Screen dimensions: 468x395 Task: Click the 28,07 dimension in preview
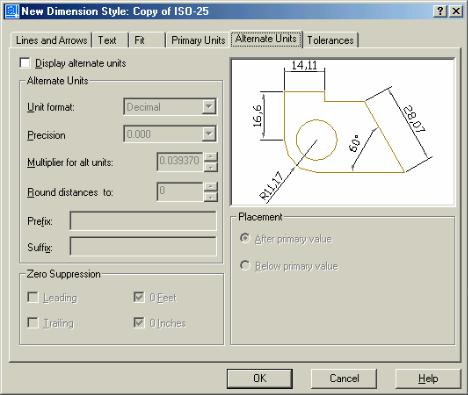(x=414, y=119)
